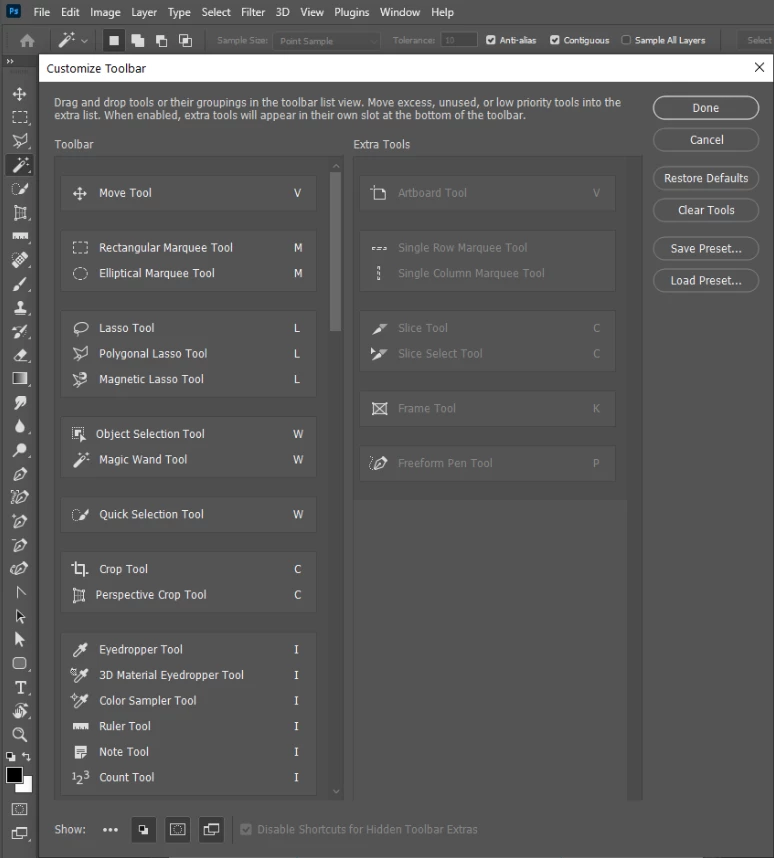The height and width of the screenshot is (858, 774).
Task: Toggle Disable Shortcuts for Hidden Toolbar Extras
Action: pos(246,830)
